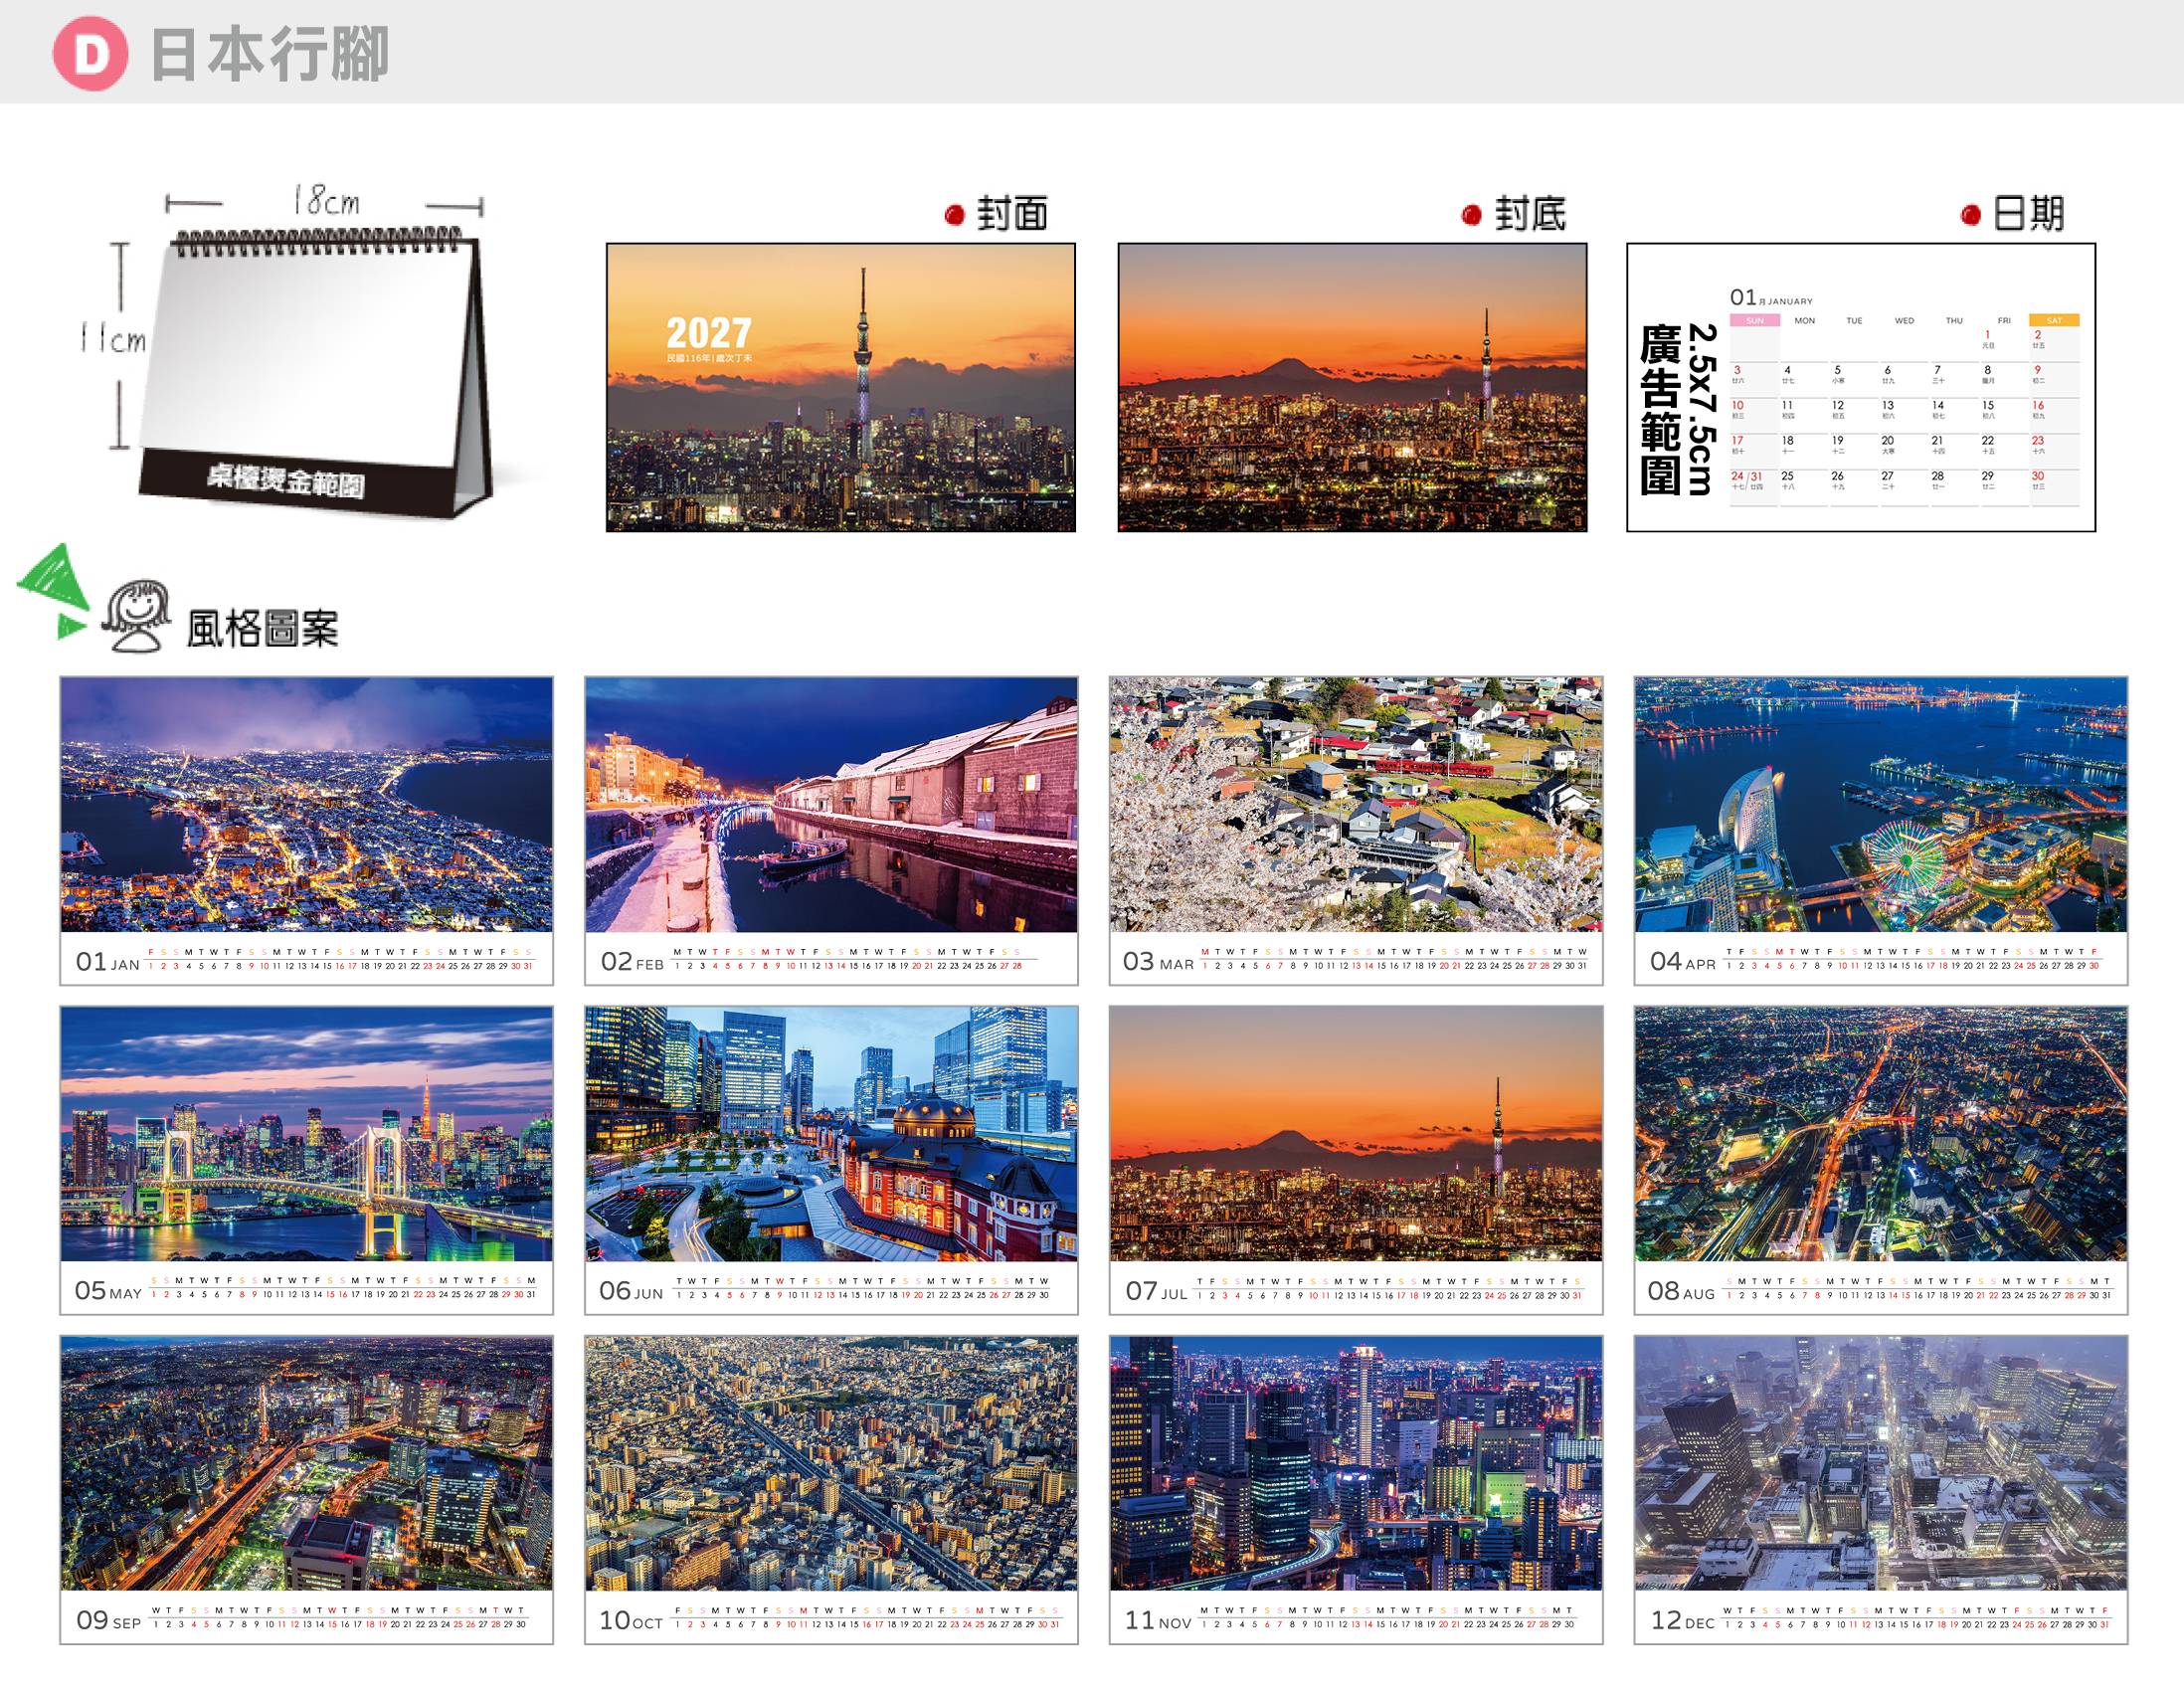2184x1693 pixels.
Task: Click the green arrow doodle icon
Action: click(x=54, y=590)
